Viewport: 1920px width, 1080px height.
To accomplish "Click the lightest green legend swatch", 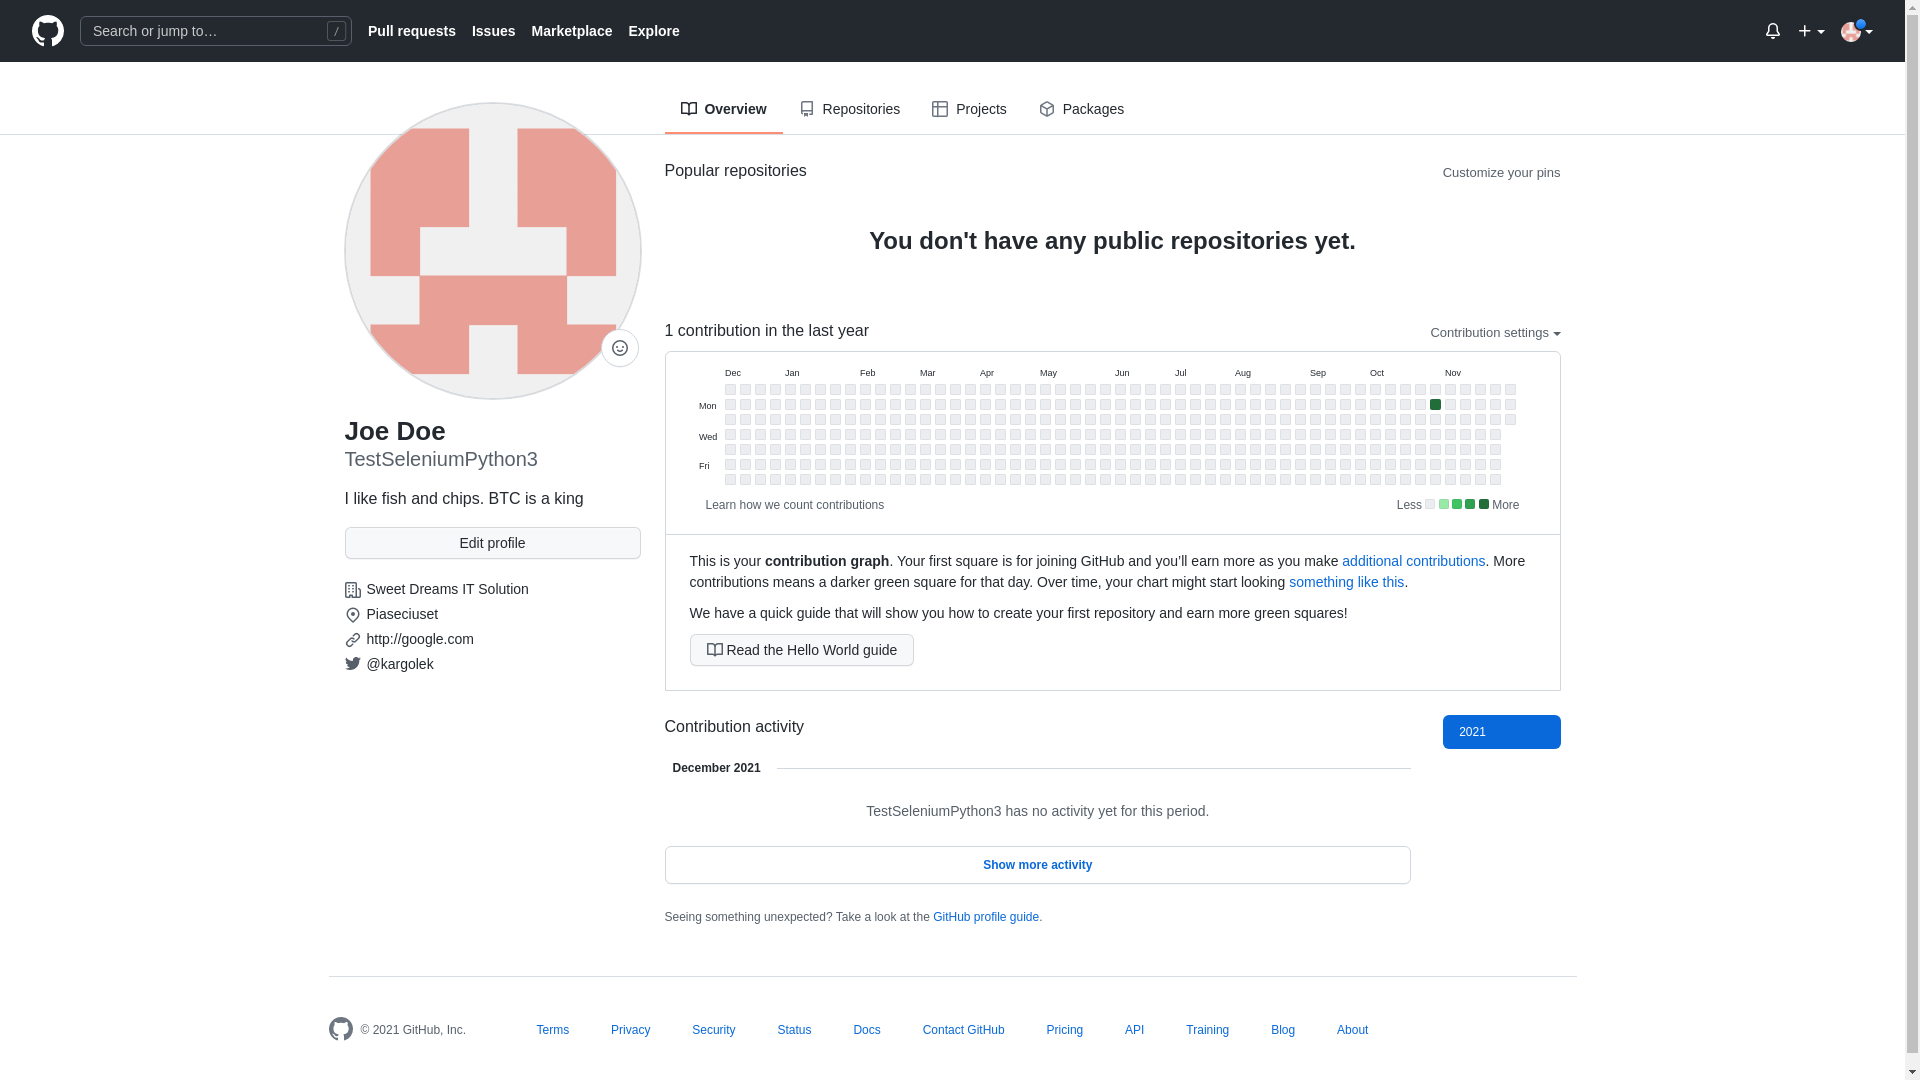I will [1444, 505].
